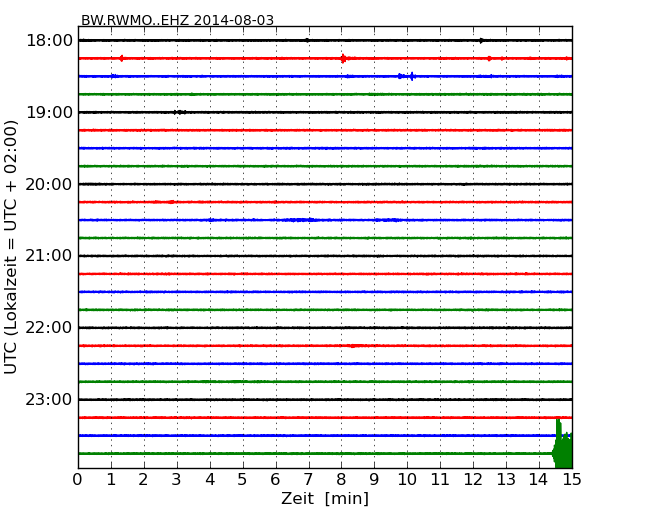
Task: Click the black blip near minute 3 on 19:00 trace
Action: (x=179, y=112)
